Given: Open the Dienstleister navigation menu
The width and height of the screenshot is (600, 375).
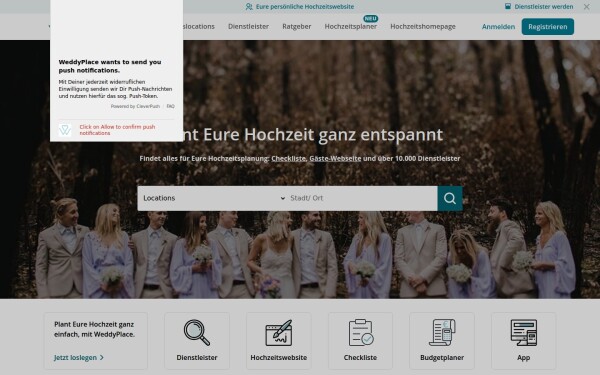Looking at the screenshot, I should pos(248,26).
